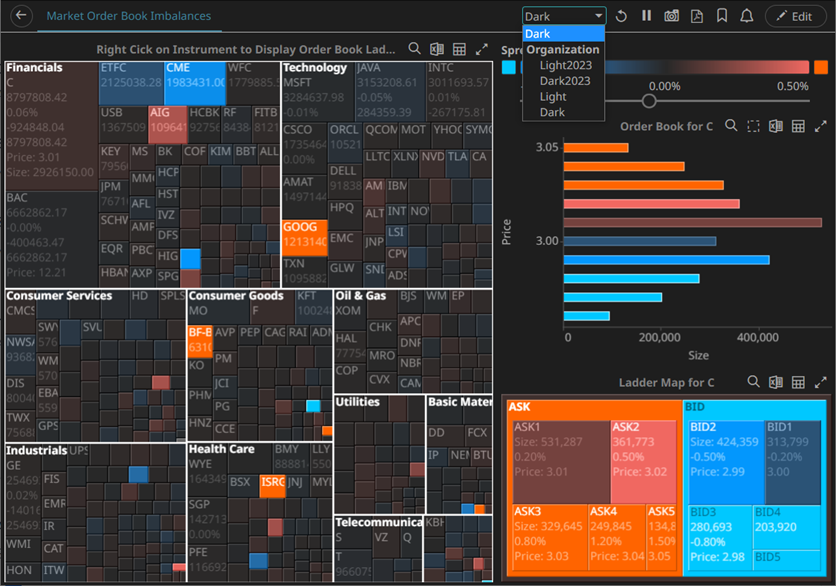The width and height of the screenshot is (836, 586).
Task: Select the ASK1 tile in the ladder map
Action: 561,462
